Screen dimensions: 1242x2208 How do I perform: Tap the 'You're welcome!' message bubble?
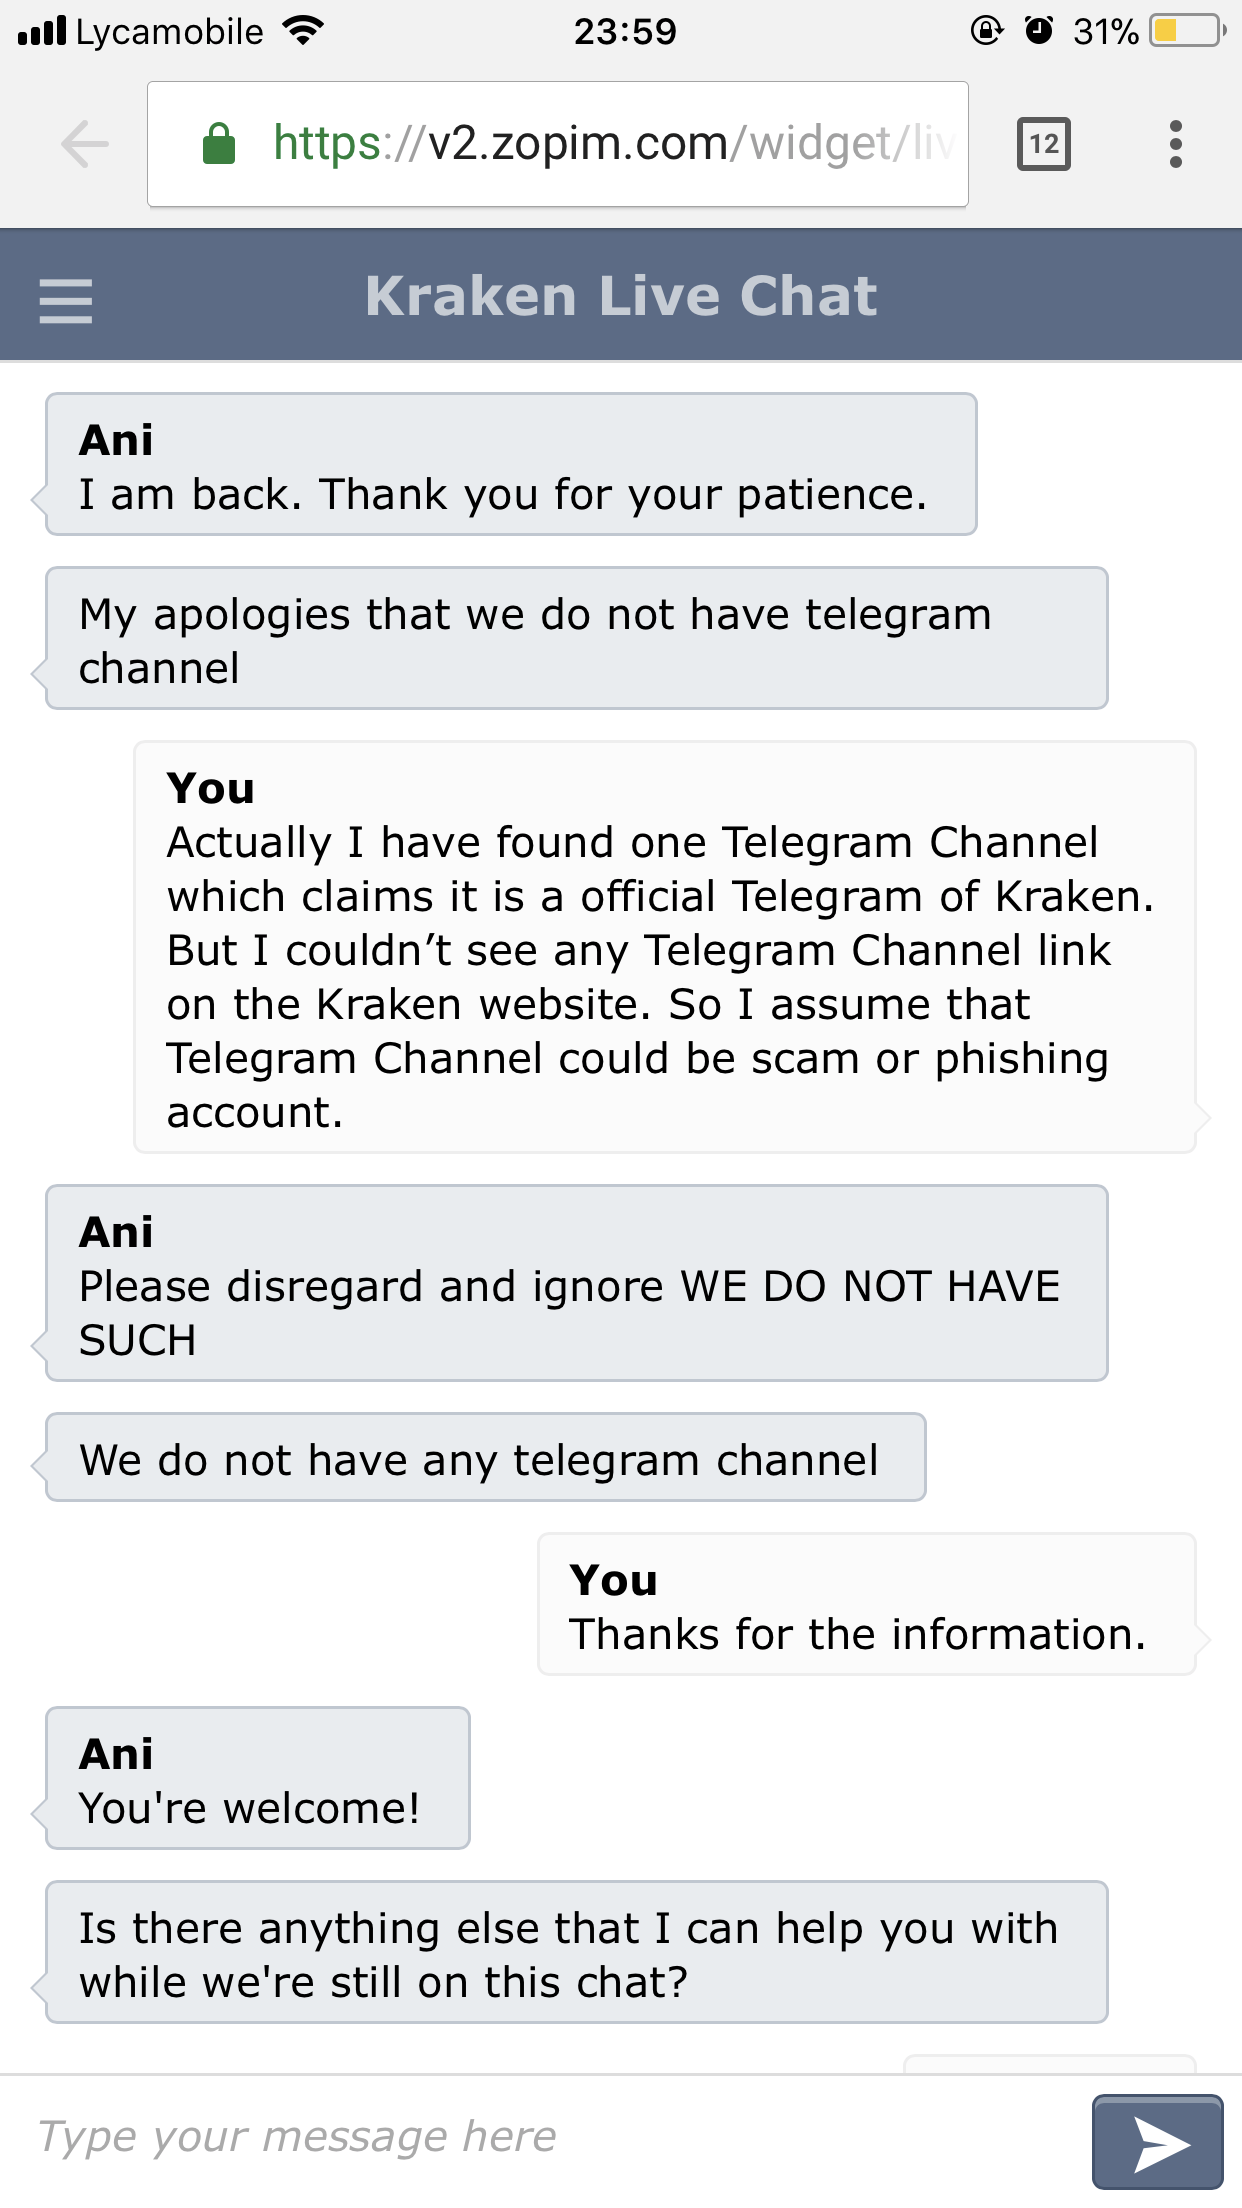(x=258, y=1778)
